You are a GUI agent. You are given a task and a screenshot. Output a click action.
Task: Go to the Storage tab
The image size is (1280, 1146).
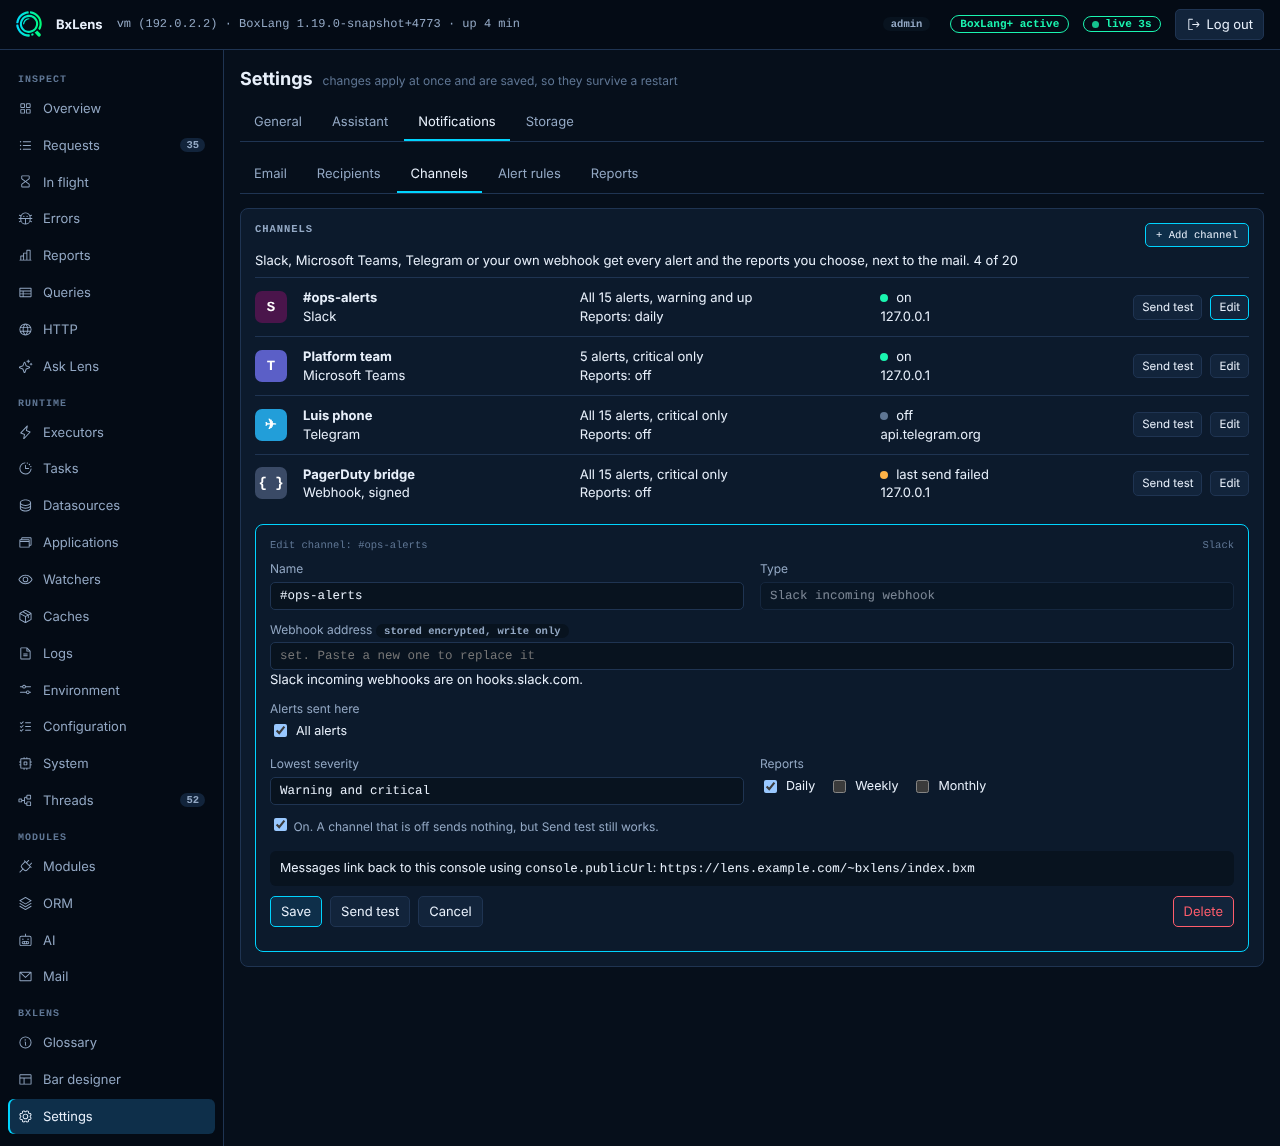click(550, 121)
